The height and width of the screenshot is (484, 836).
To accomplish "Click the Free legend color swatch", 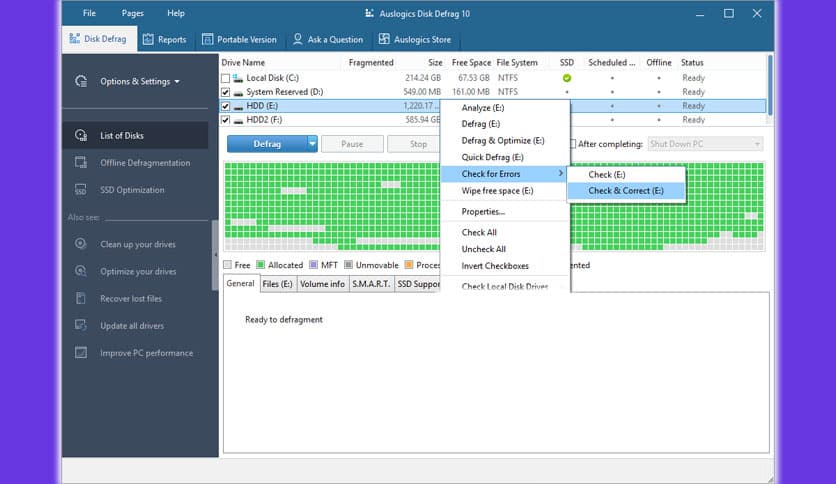I will coord(228,264).
